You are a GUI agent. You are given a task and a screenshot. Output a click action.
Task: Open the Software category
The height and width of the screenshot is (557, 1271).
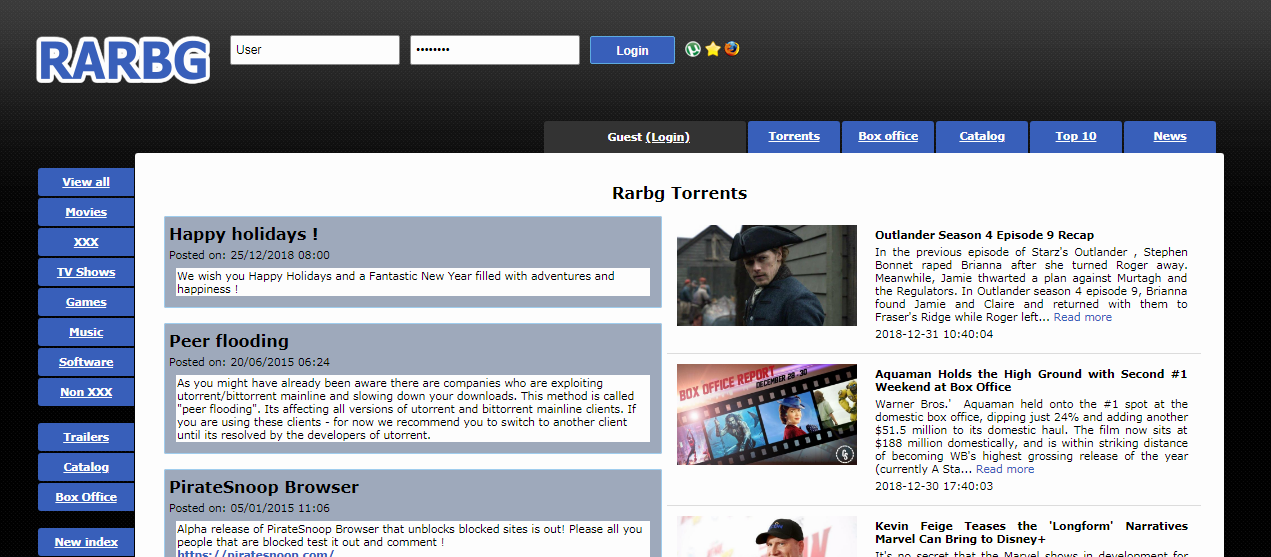pos(86,362)
